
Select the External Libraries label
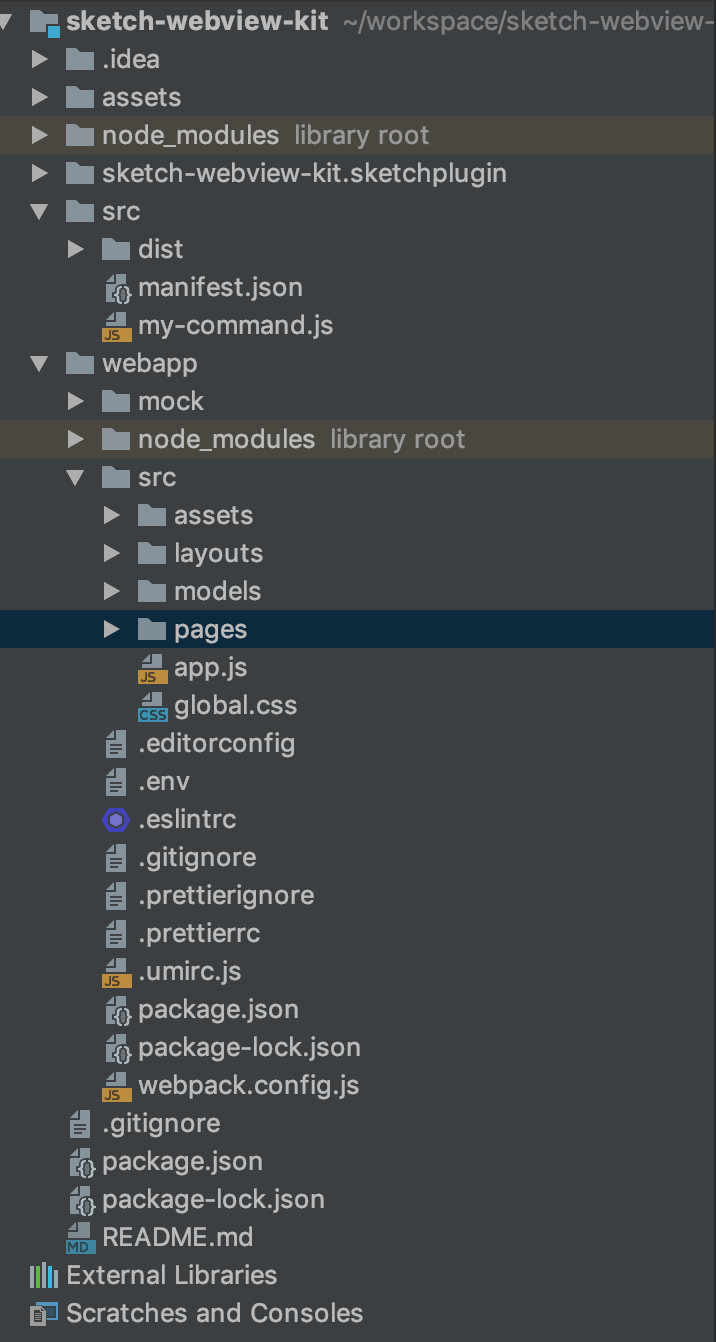click(172, 1275)
